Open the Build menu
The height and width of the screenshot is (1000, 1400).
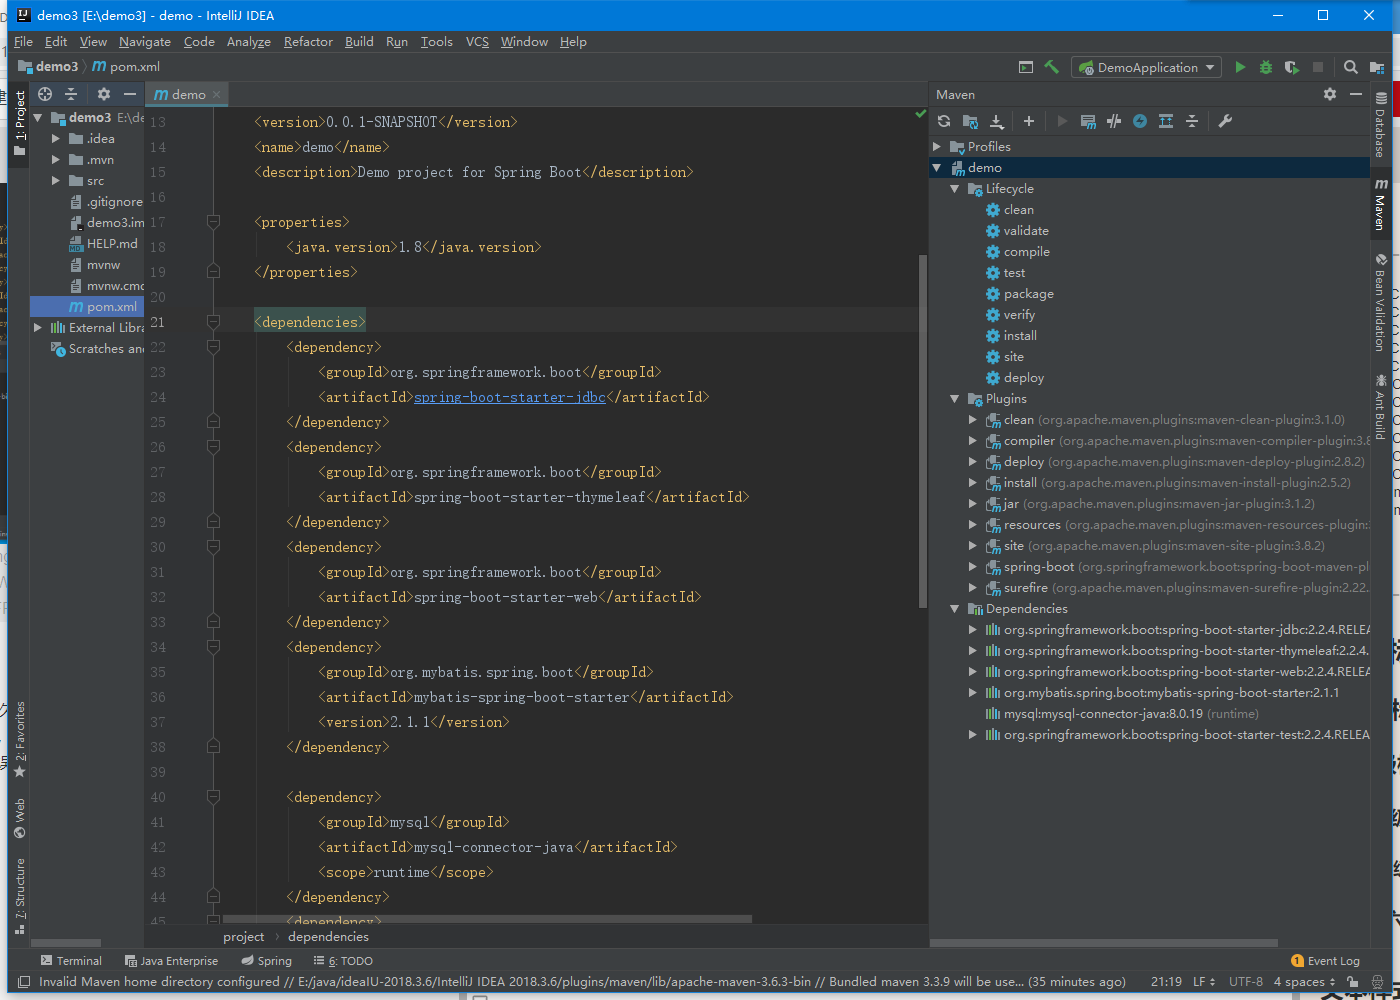pyautogui.click(x=359, y=41)
